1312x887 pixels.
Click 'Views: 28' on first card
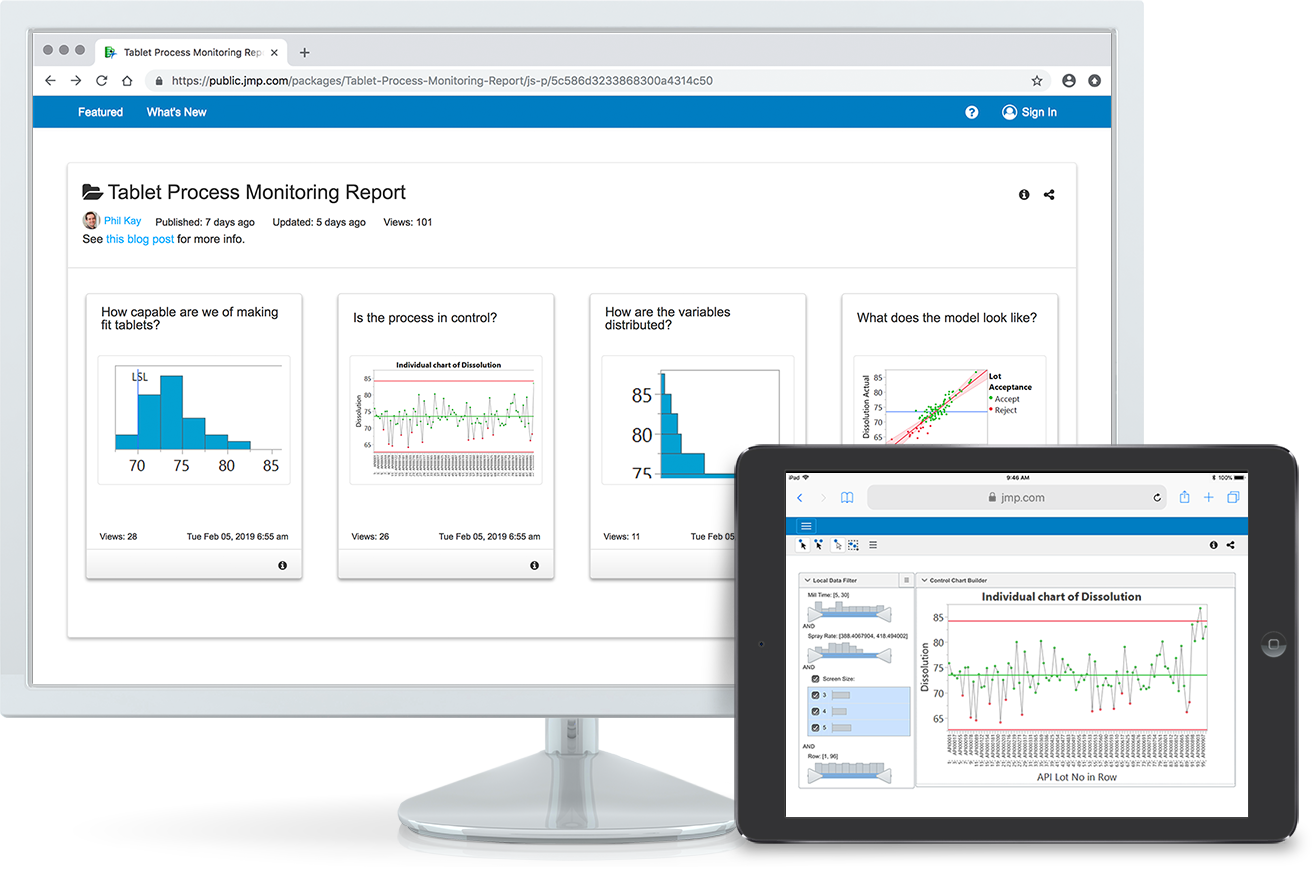coord(118,537)
